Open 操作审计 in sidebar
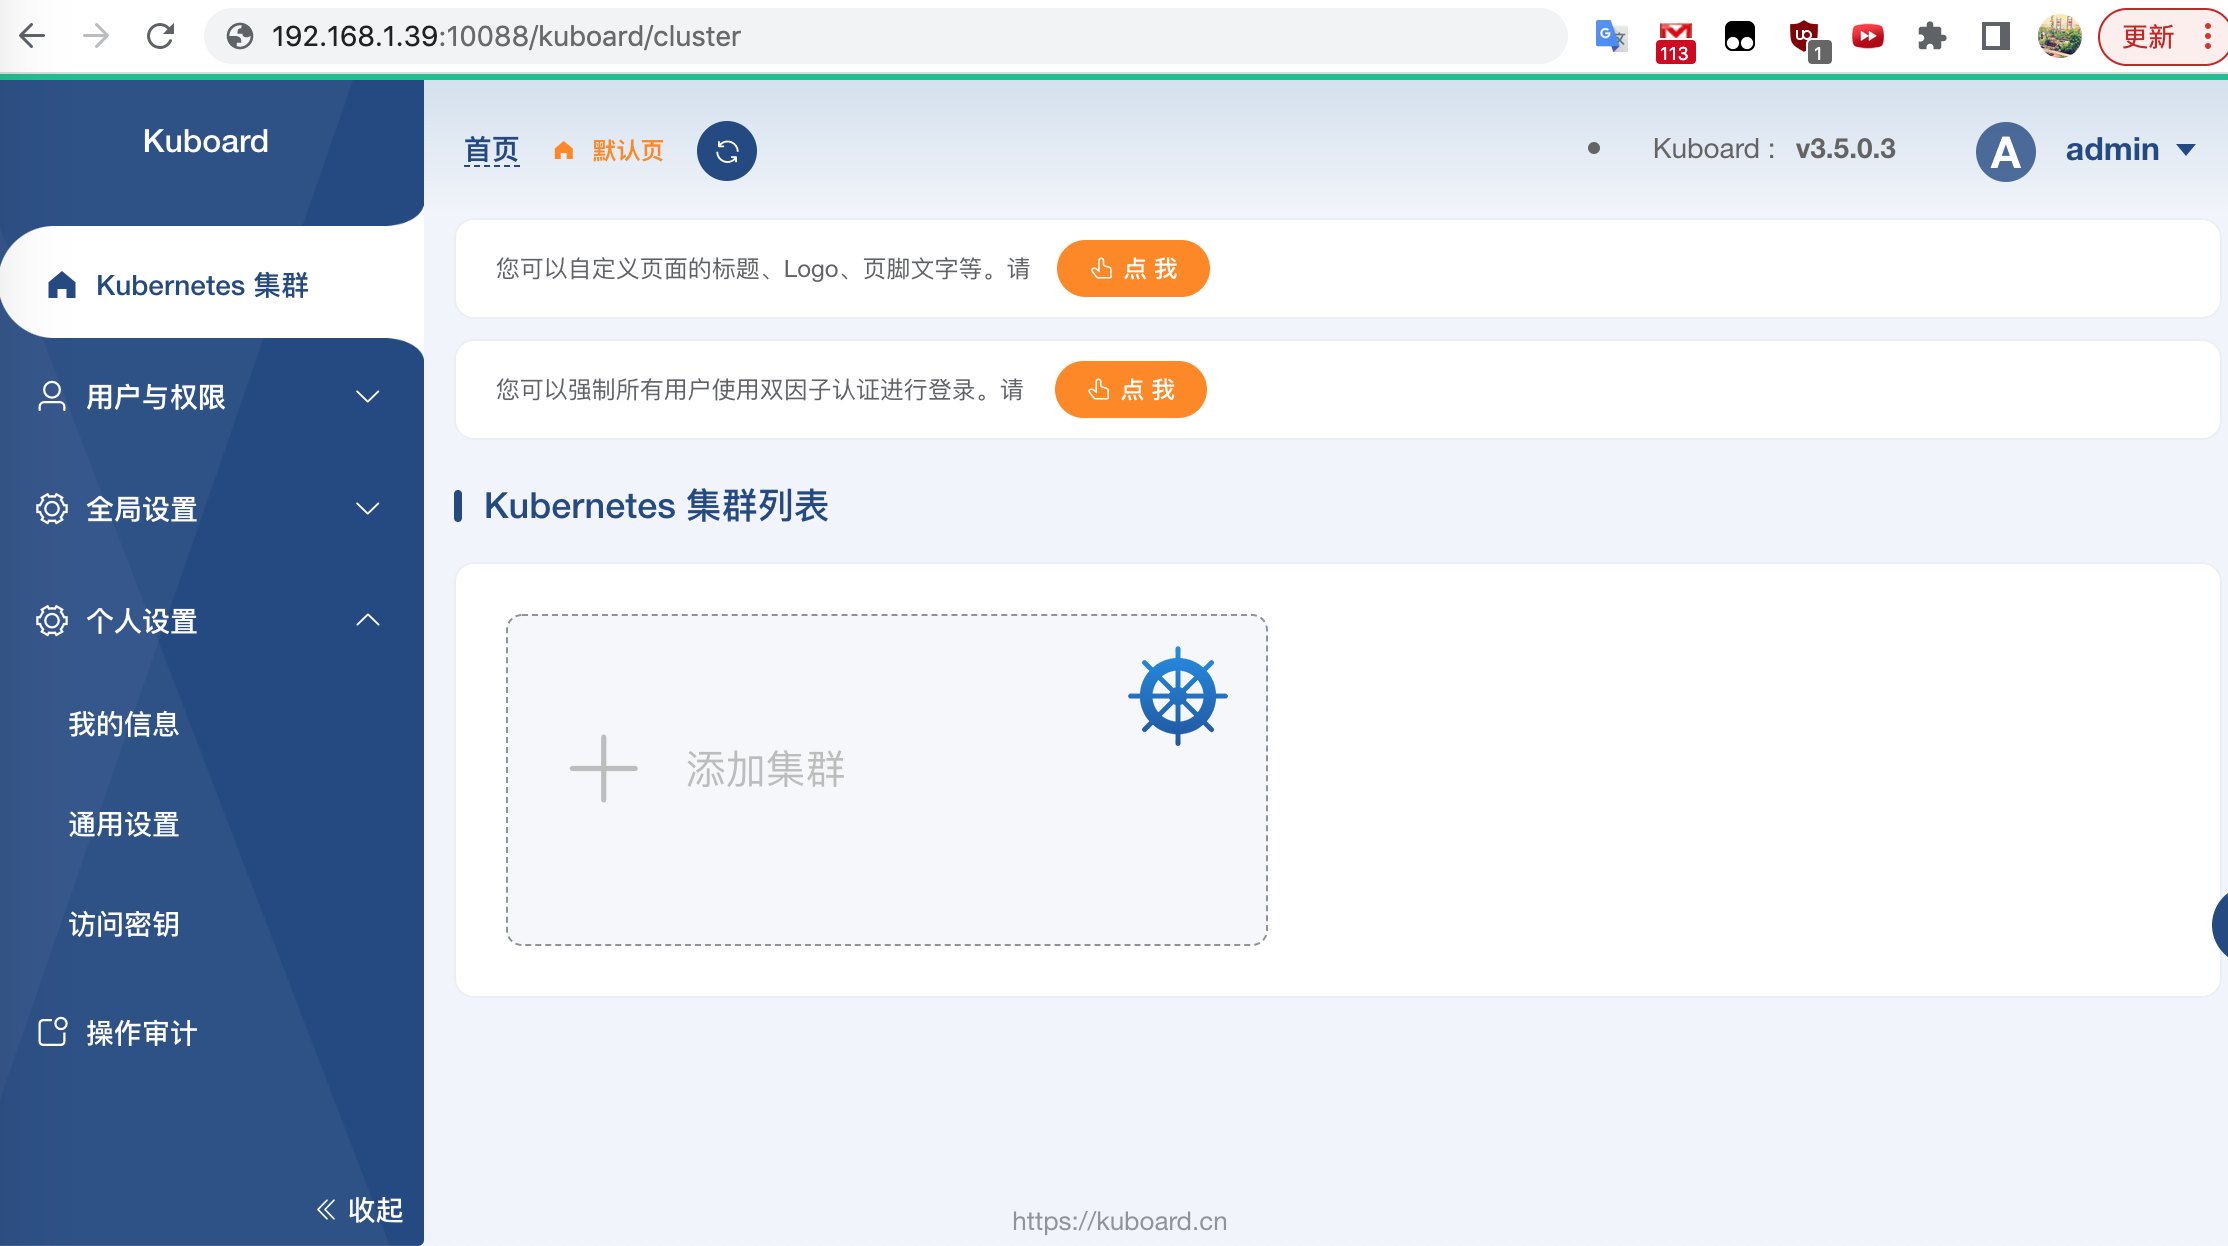The width and height of the screenshot is (2228, 1246). 141,1033
